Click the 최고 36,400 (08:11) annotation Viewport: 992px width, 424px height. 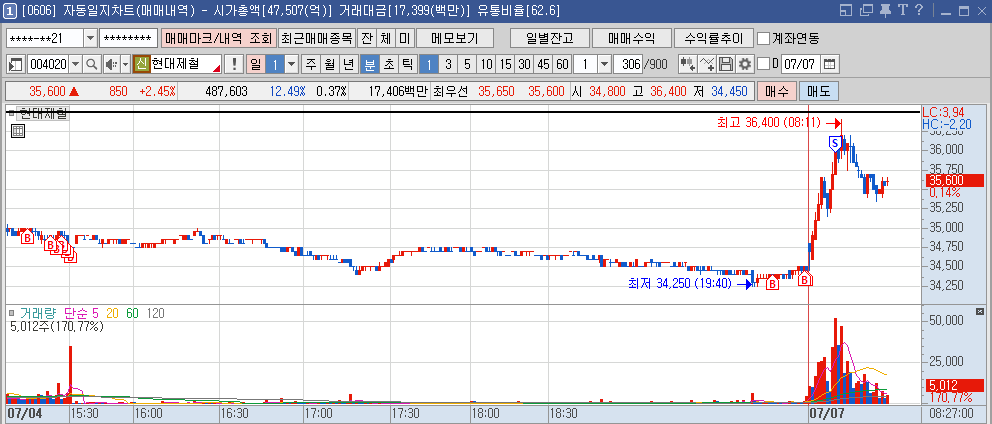pyautogui.click(x=771, y=123)
